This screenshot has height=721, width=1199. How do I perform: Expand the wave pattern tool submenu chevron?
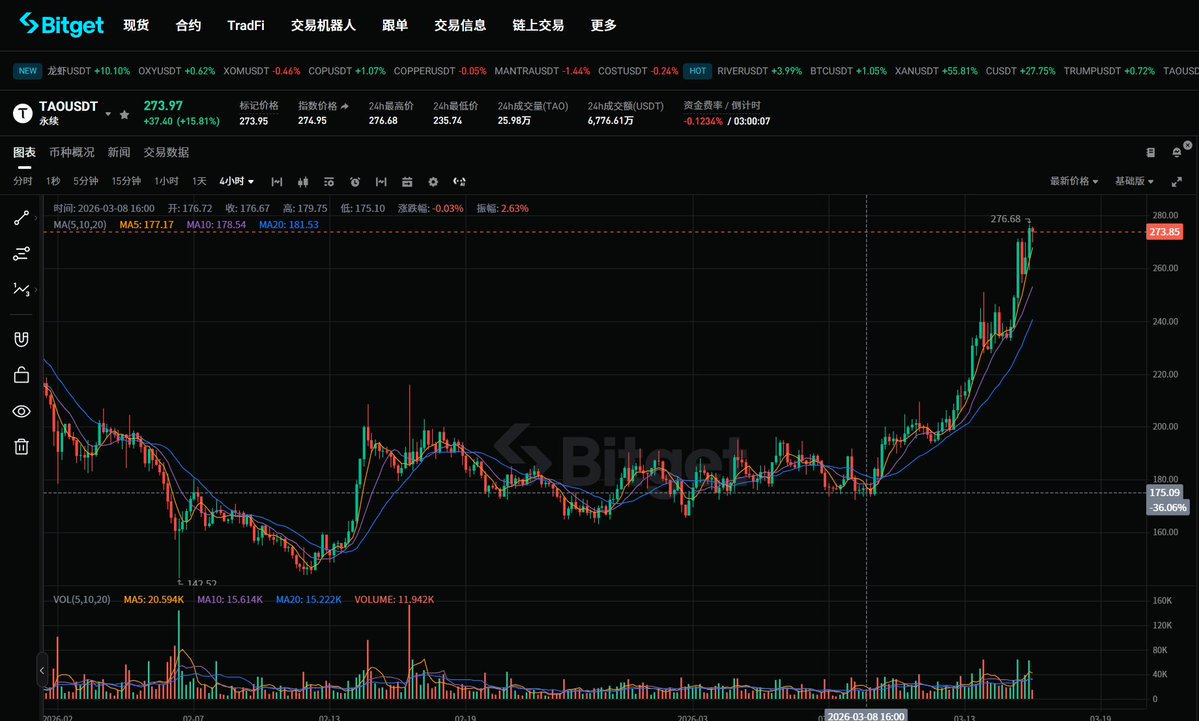(36, 289)
